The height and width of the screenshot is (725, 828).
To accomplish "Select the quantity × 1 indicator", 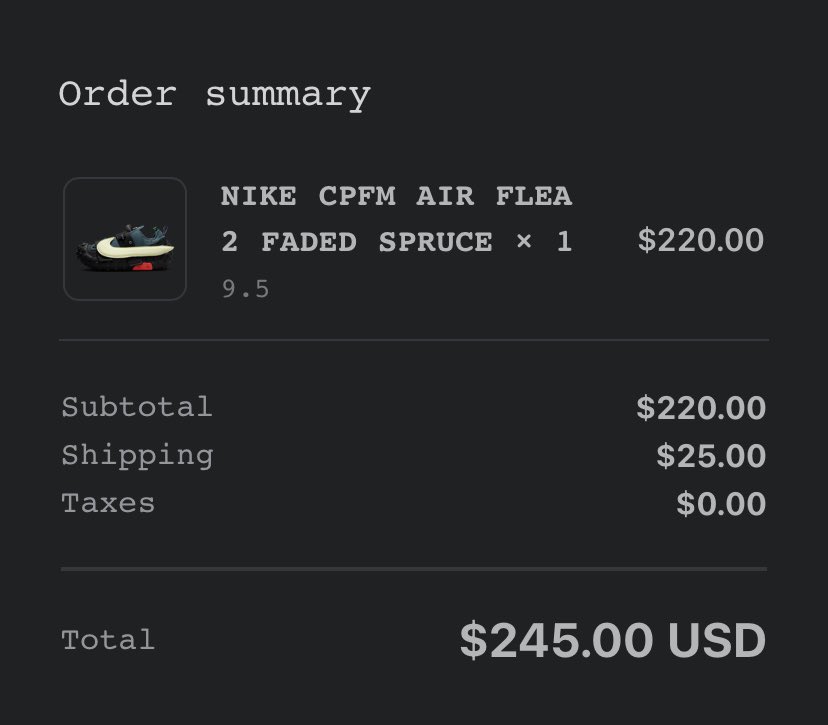I will pos(544,242).
